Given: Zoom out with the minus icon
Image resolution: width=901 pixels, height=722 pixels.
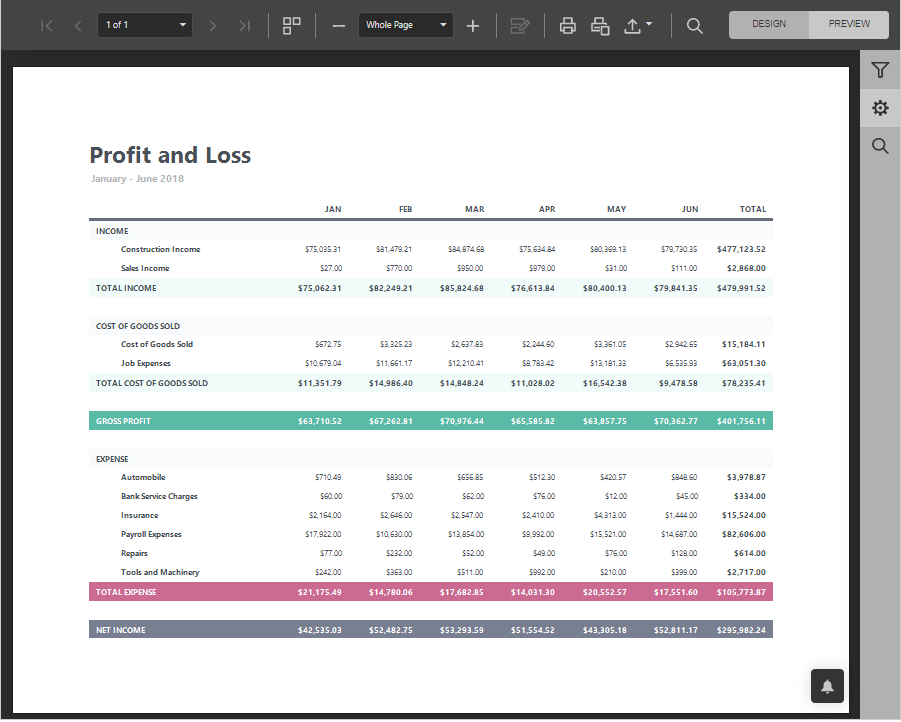Looking at the screenshot, I should click(x=339, y=26).
